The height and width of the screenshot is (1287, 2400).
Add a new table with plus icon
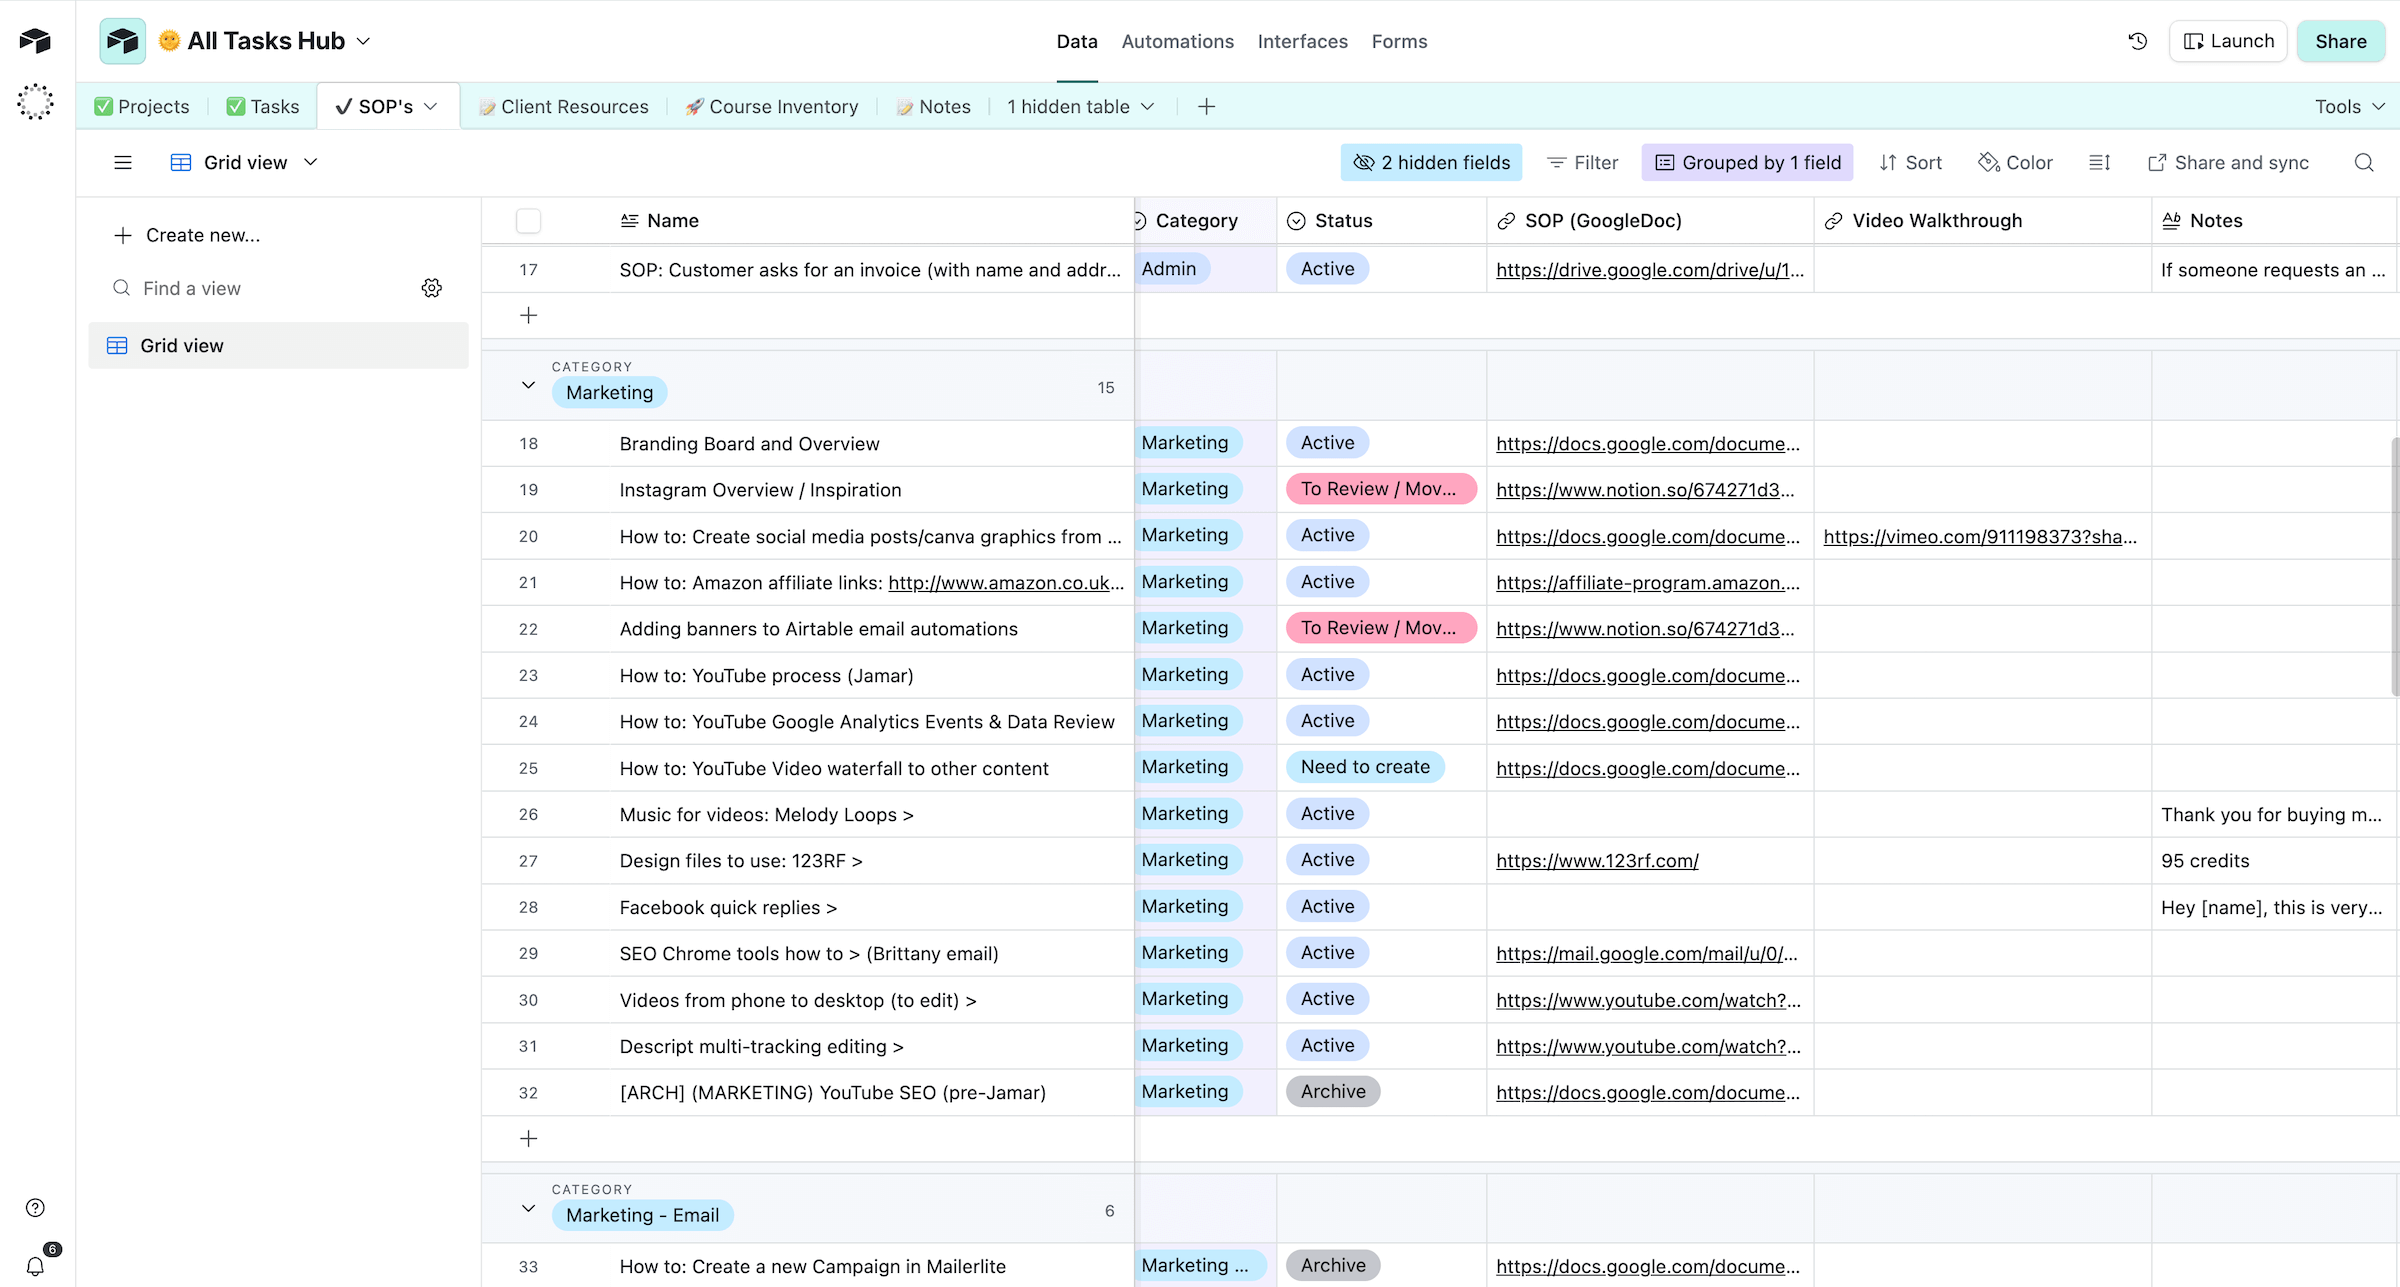pos(1206,106)
